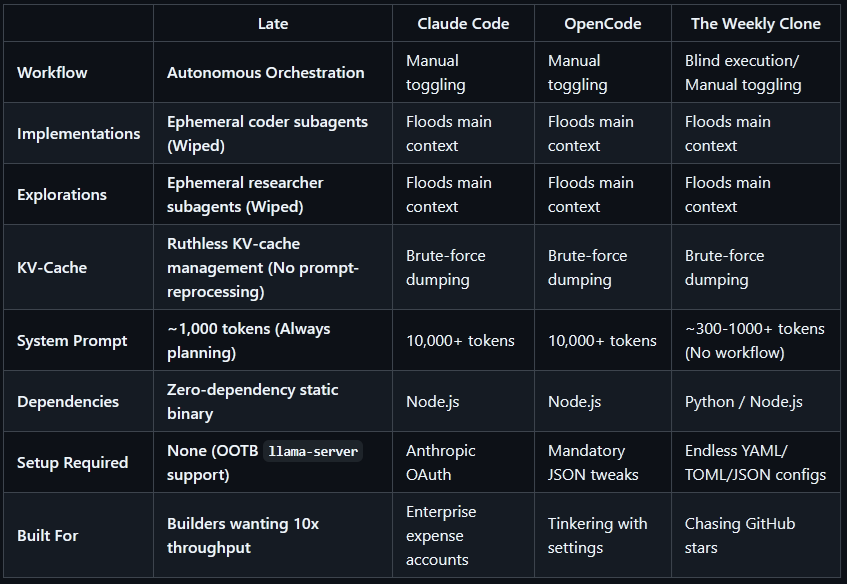The height and width of the screenshot is (584, 847).
Task: Click the Built For row label
Action: 48,535
